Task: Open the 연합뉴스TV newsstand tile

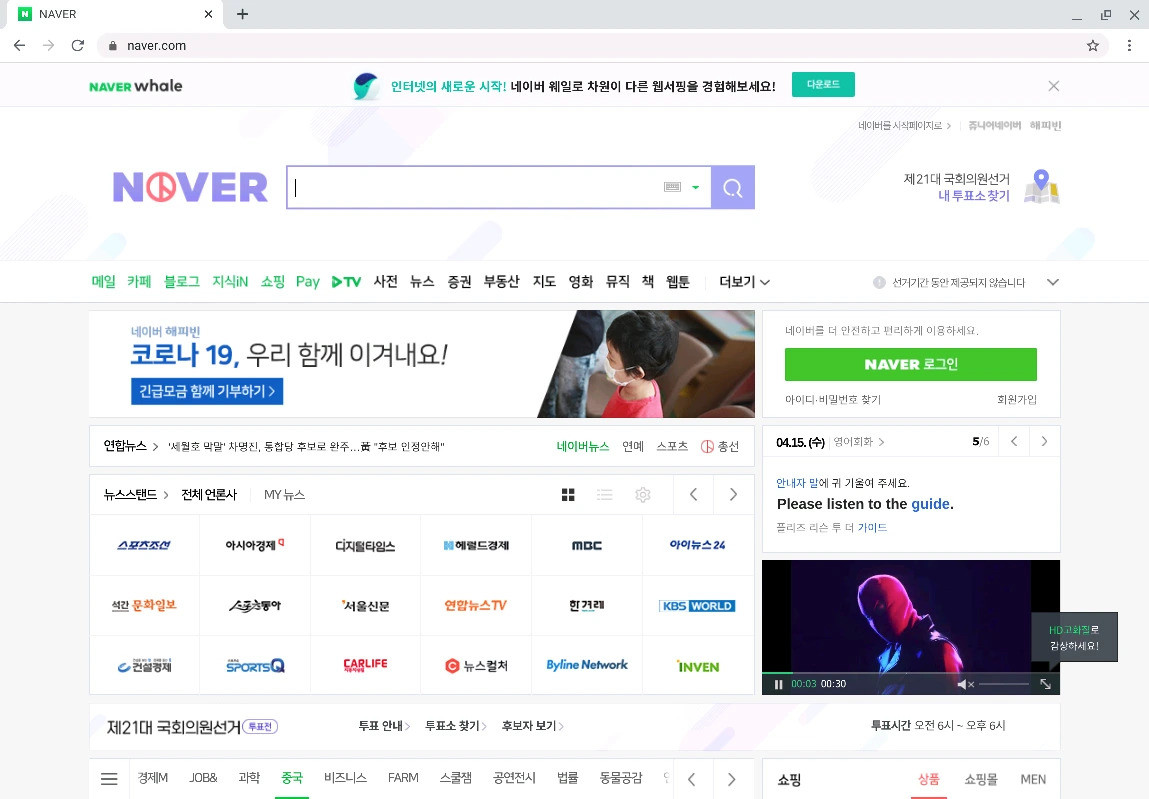Action: pyautogui.click(x=476, y=605)
